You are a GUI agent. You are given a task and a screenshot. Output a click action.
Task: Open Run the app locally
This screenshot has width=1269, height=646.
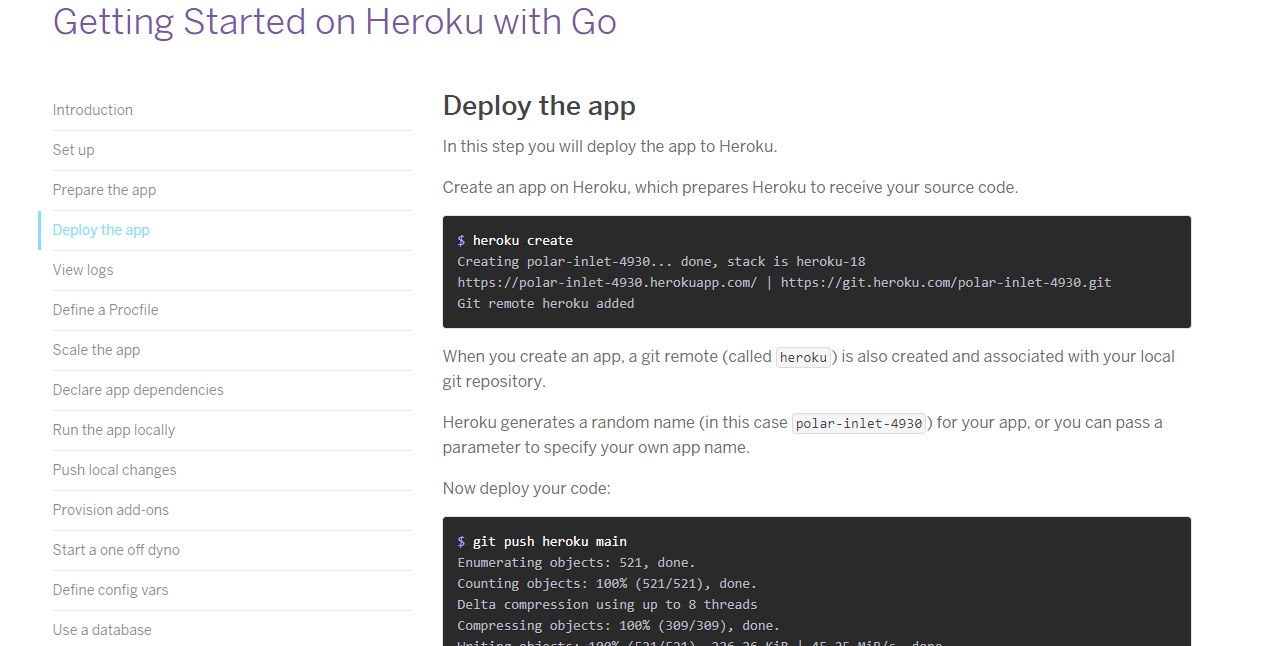[114, 430]
